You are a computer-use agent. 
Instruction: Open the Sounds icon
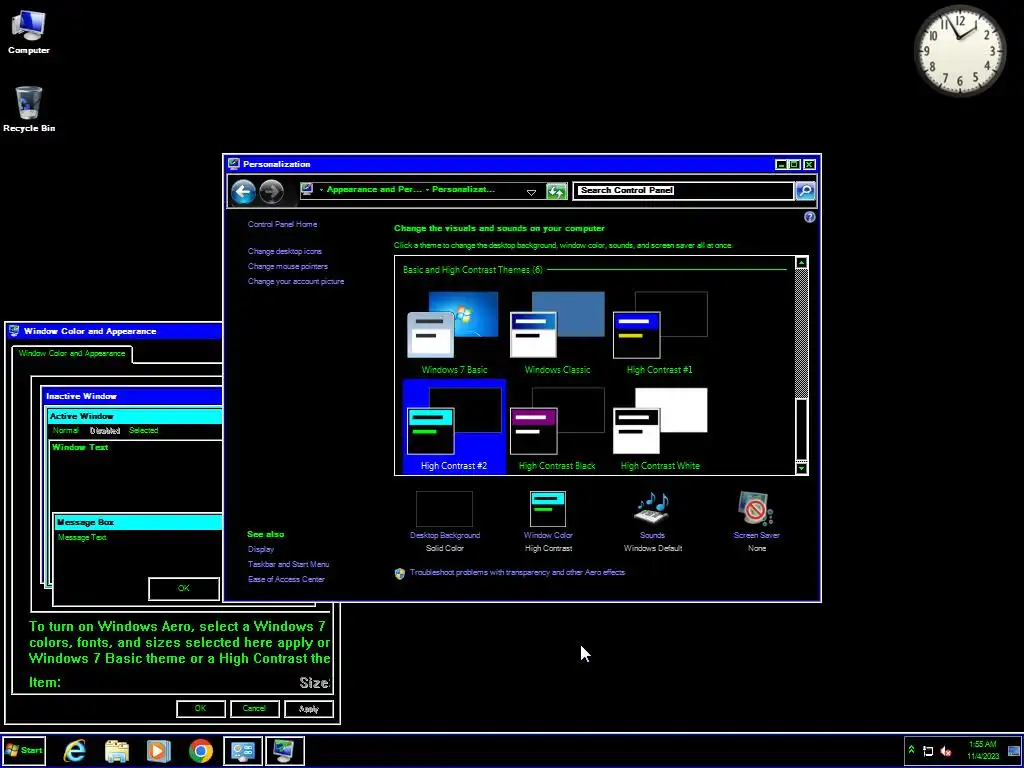(652, 509)
